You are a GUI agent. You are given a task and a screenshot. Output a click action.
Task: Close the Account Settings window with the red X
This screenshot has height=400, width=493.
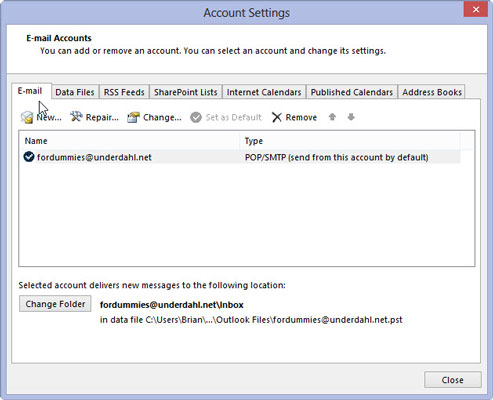(476, 10)
